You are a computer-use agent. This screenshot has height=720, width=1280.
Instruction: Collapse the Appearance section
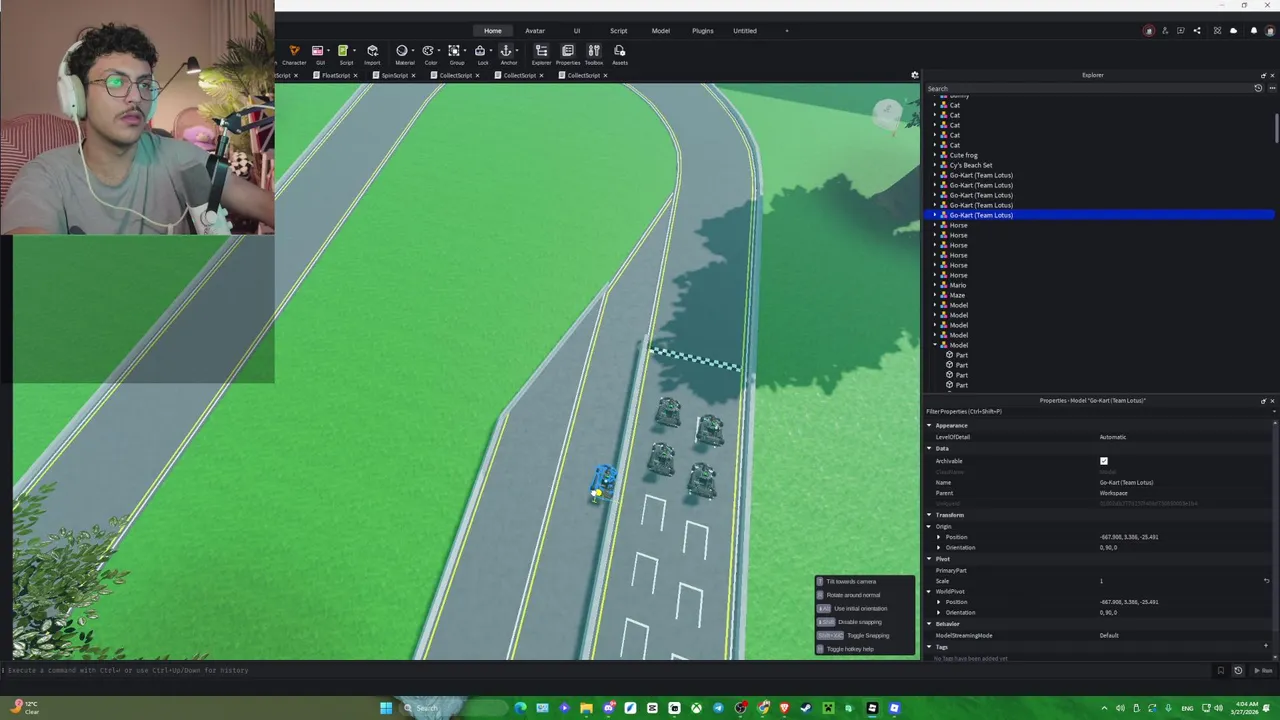(x=929, y=425)
